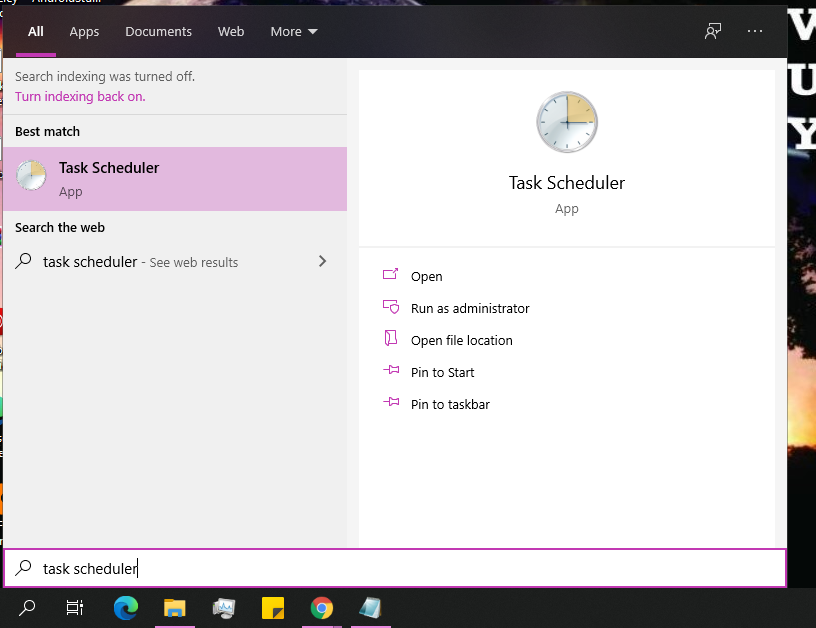Image resolution: width=816 pixels, height=628 pixels.
Task: Open the monitor chart app on taskbar
Action: [x=224, y=608]
